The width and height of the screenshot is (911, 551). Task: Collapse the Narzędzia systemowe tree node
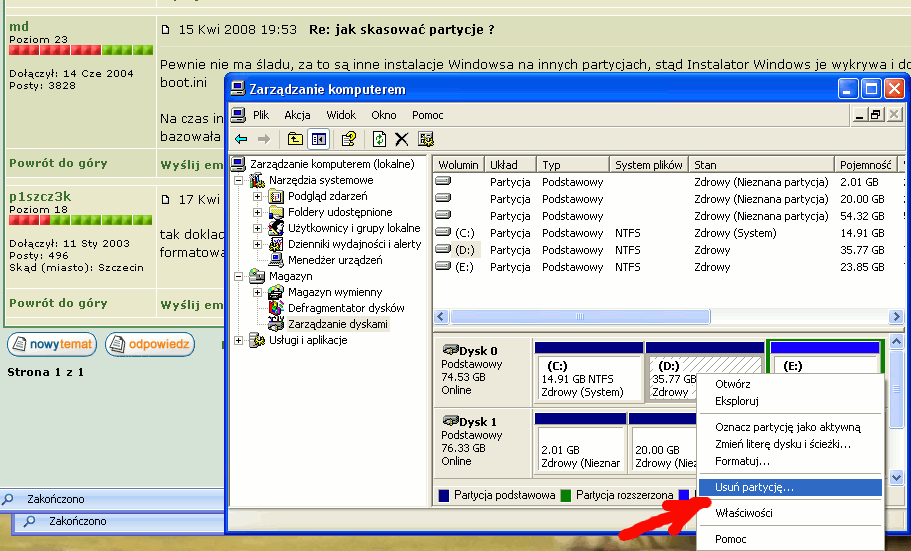238,181
